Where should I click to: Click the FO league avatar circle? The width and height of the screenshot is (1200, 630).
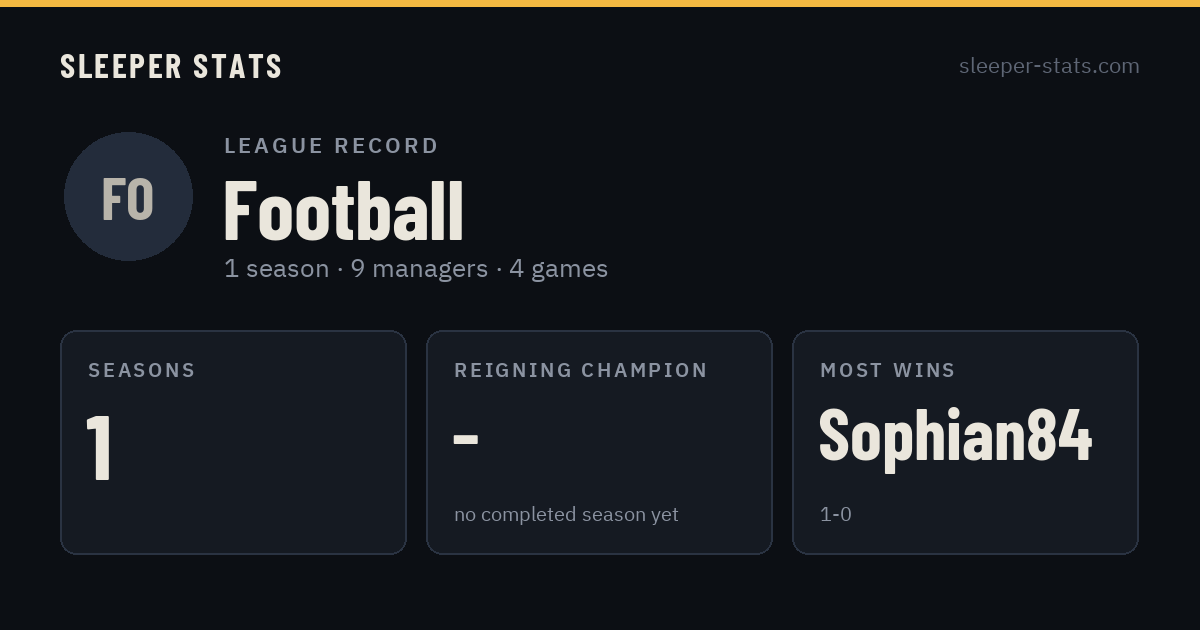click(x=128, y=196)
